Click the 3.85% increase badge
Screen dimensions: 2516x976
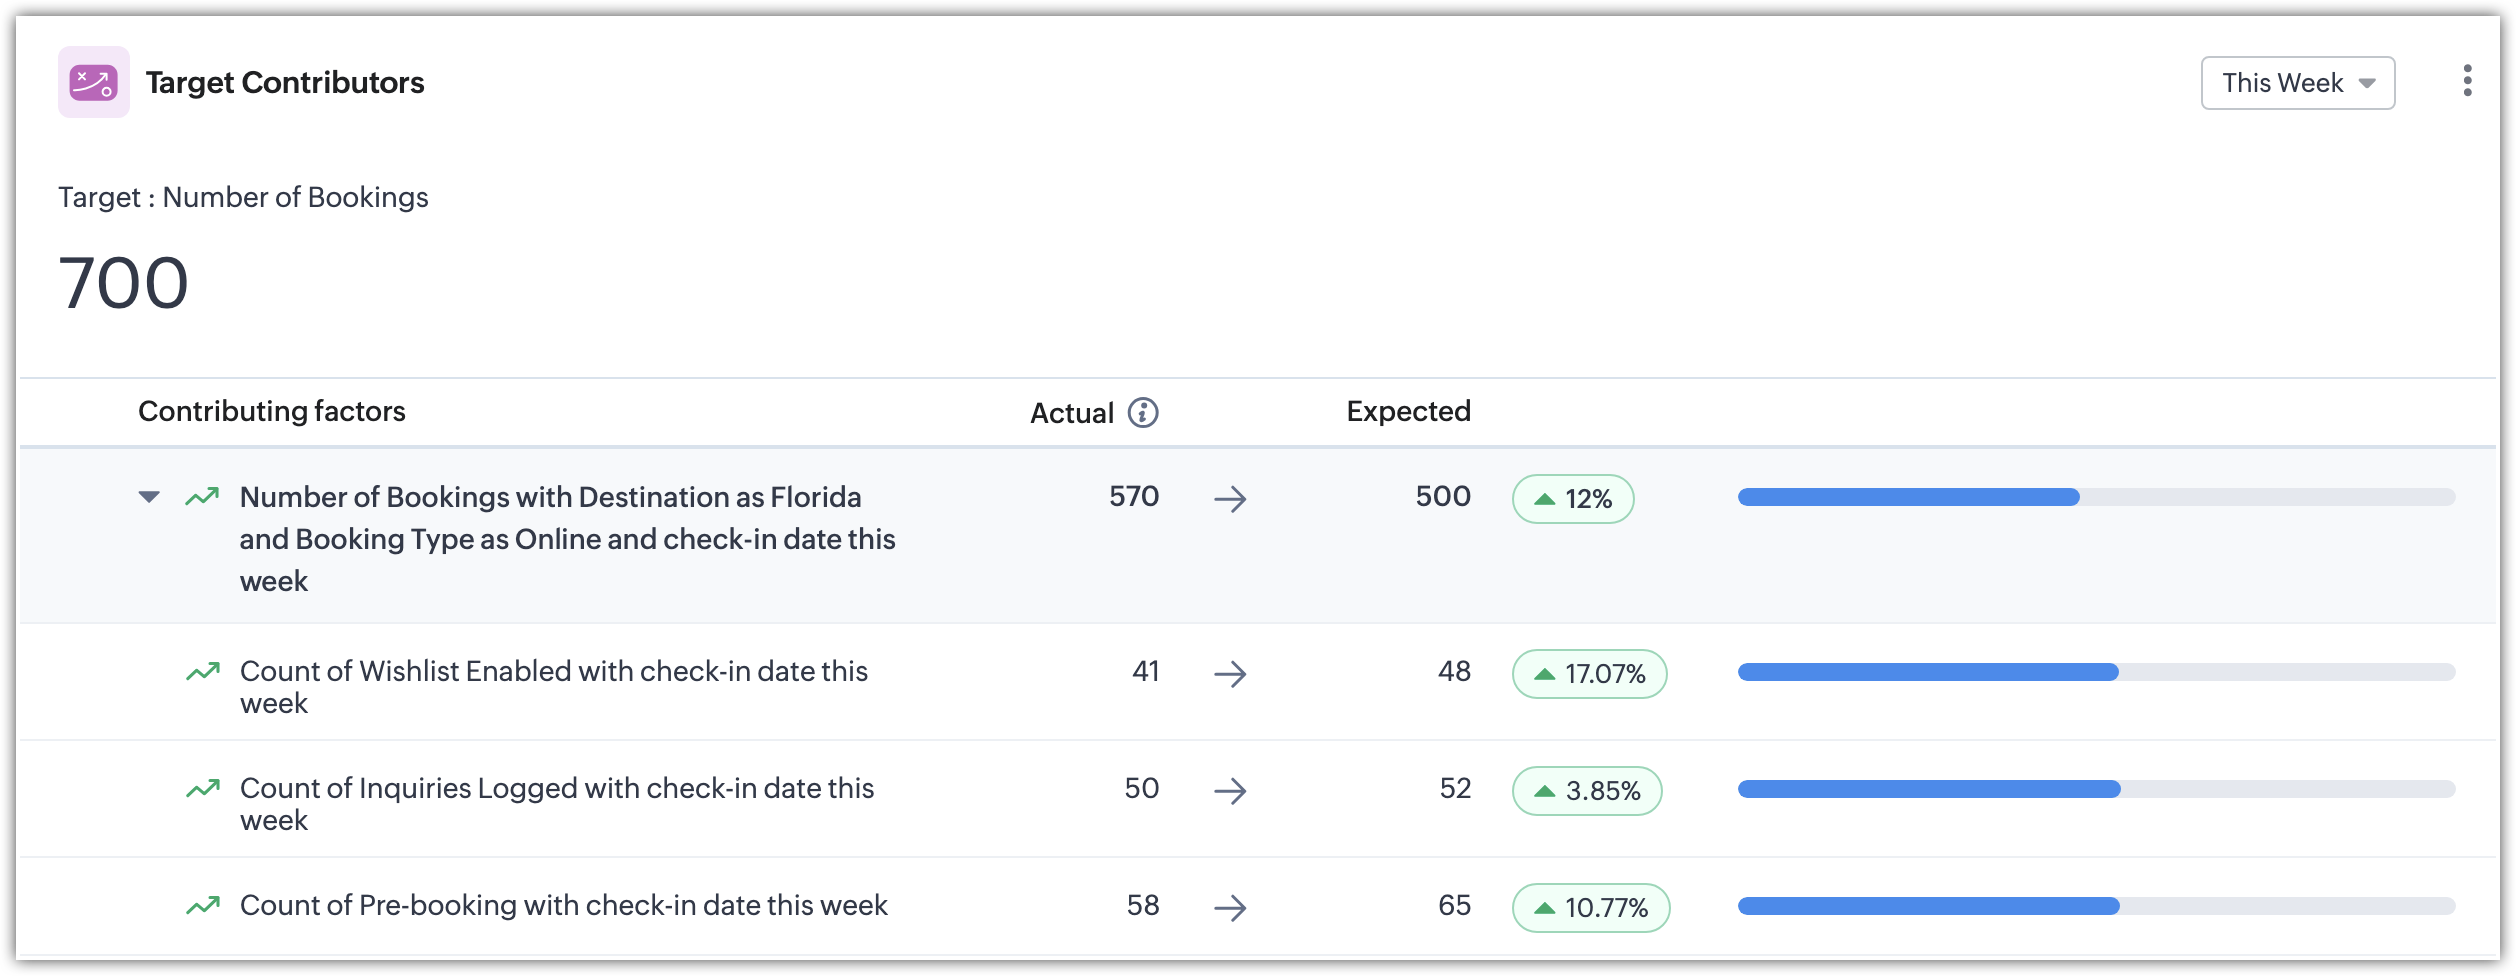pyautogui.click(x=1586, y=791)
